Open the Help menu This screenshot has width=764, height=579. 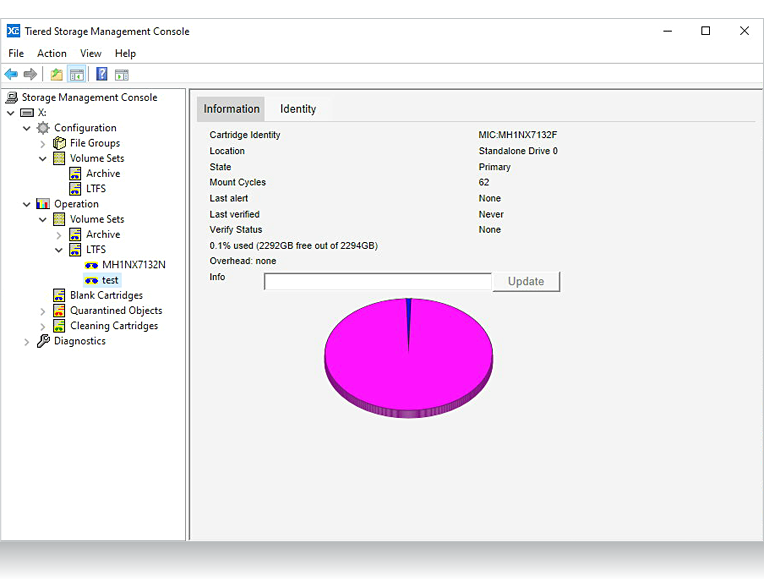[125, 53]
